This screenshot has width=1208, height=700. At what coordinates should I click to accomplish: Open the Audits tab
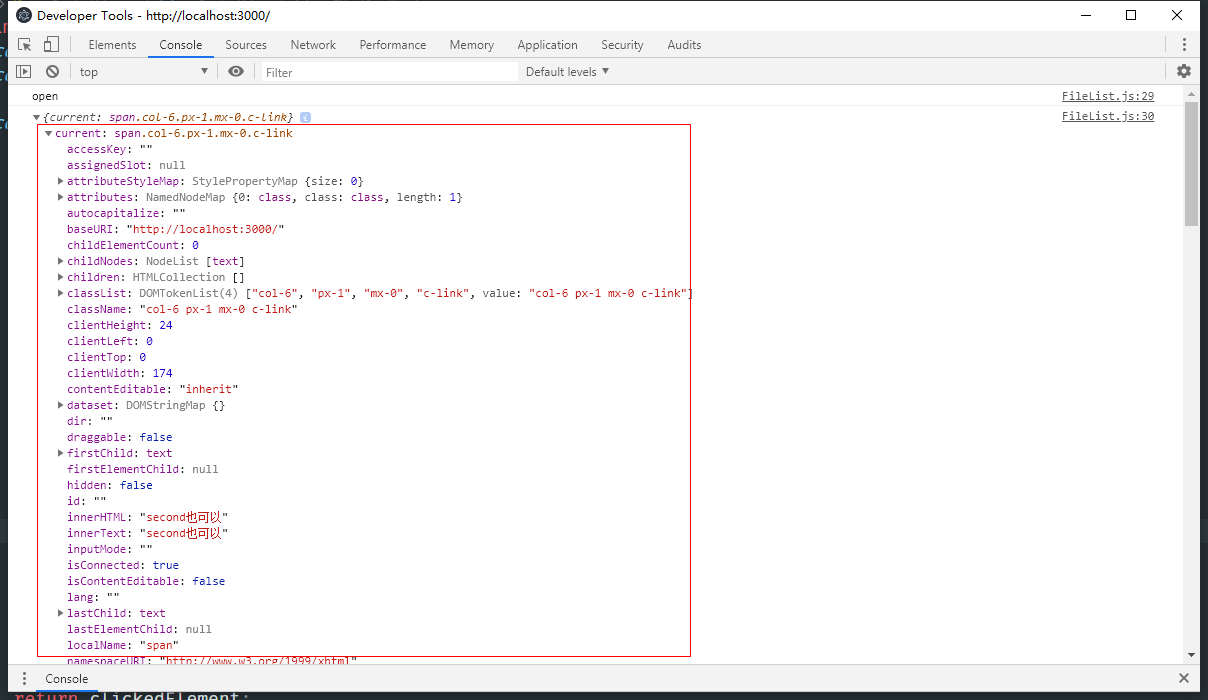click(684, 45)
